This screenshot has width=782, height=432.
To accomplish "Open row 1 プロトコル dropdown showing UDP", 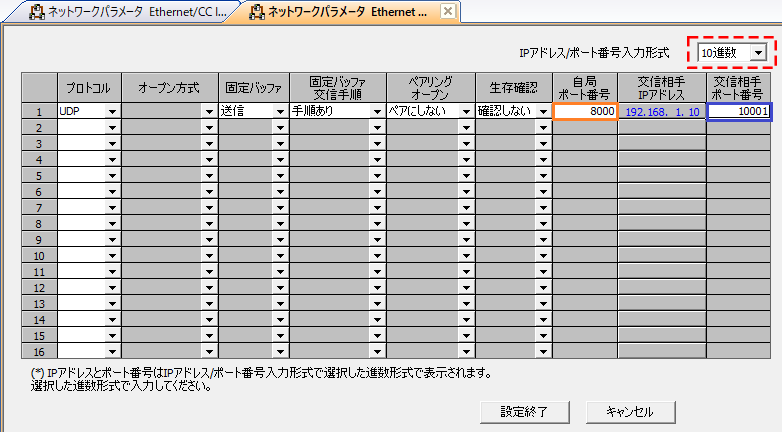I will tap(112, 112).
